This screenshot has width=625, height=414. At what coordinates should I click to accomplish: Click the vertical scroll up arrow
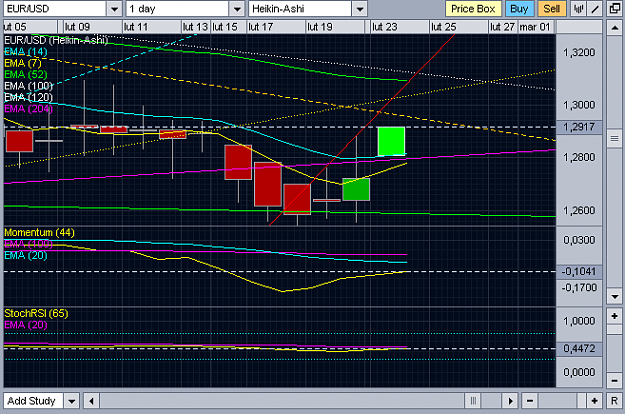614,28
